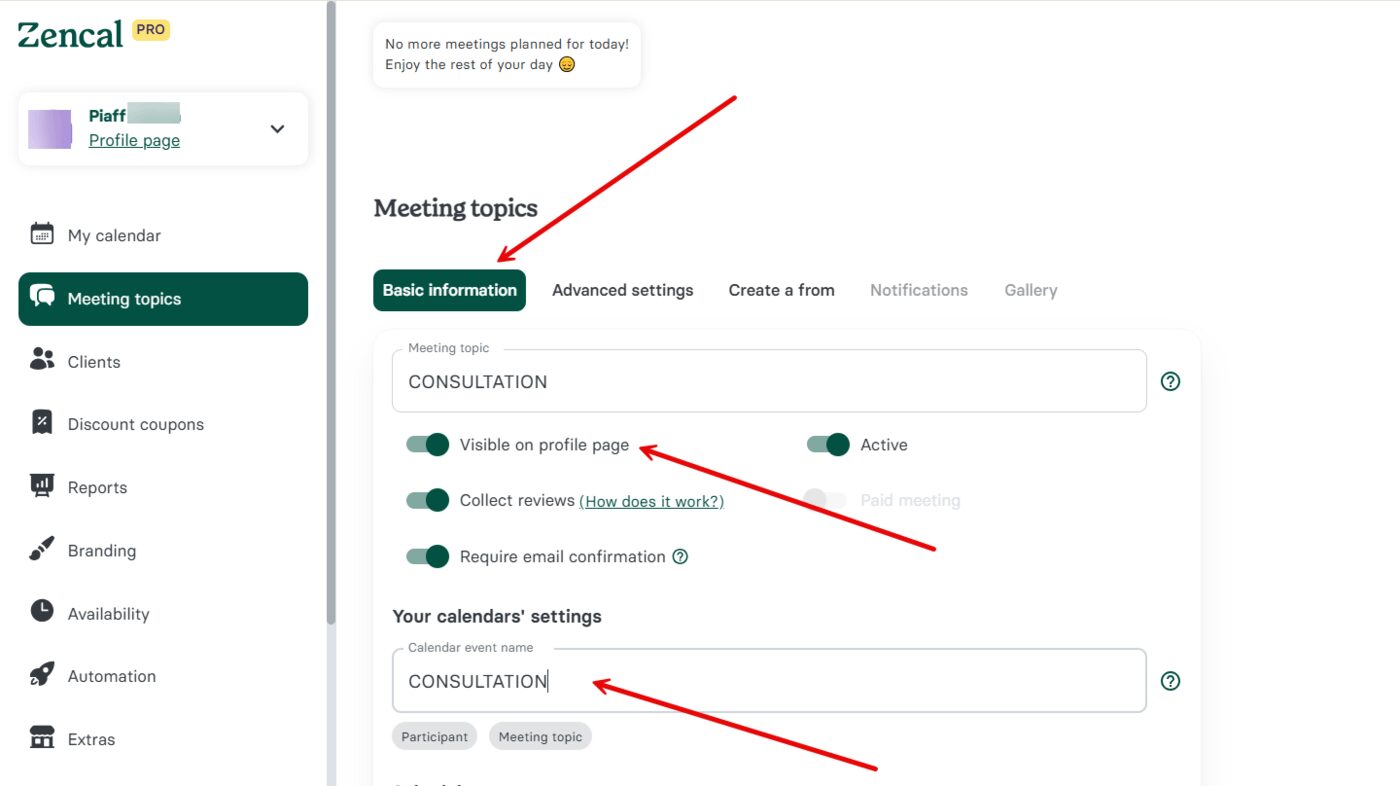Viewport: 1400px width, 786px height.
Task: Disable the Collect reviews toggle
Action: pyautogui.click(x=427, y=500)
